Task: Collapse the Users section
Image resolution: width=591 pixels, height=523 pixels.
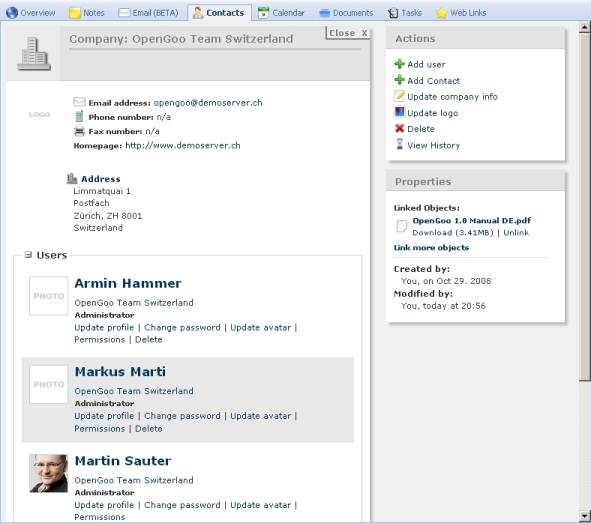Action: click(28, 255)
